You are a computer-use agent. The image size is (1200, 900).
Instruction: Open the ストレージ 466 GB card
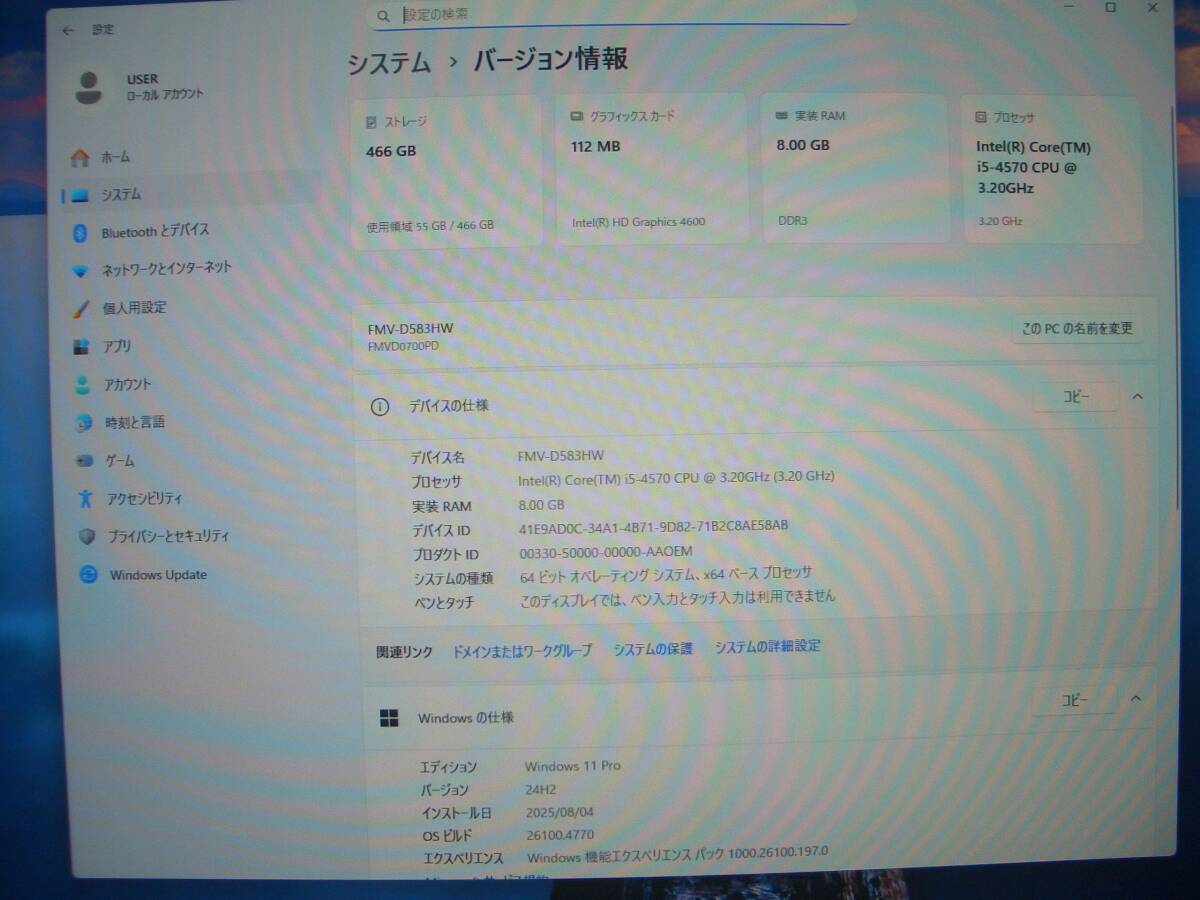[446, 171]
